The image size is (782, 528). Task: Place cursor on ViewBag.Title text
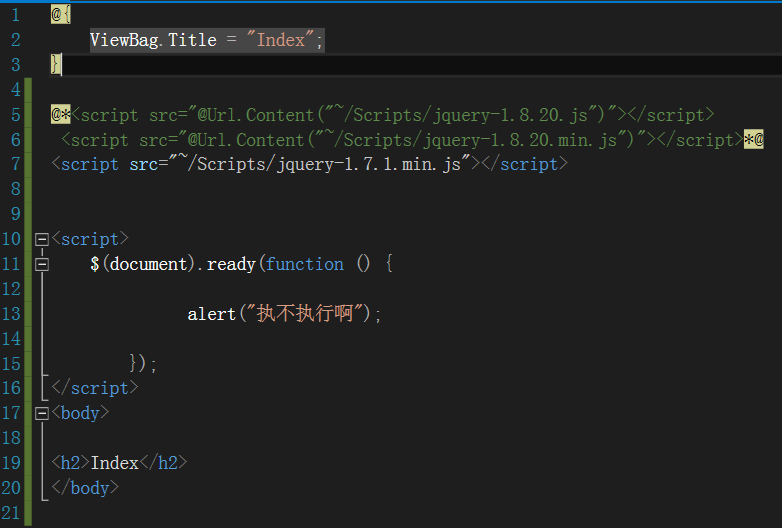[x=153, y=40]
